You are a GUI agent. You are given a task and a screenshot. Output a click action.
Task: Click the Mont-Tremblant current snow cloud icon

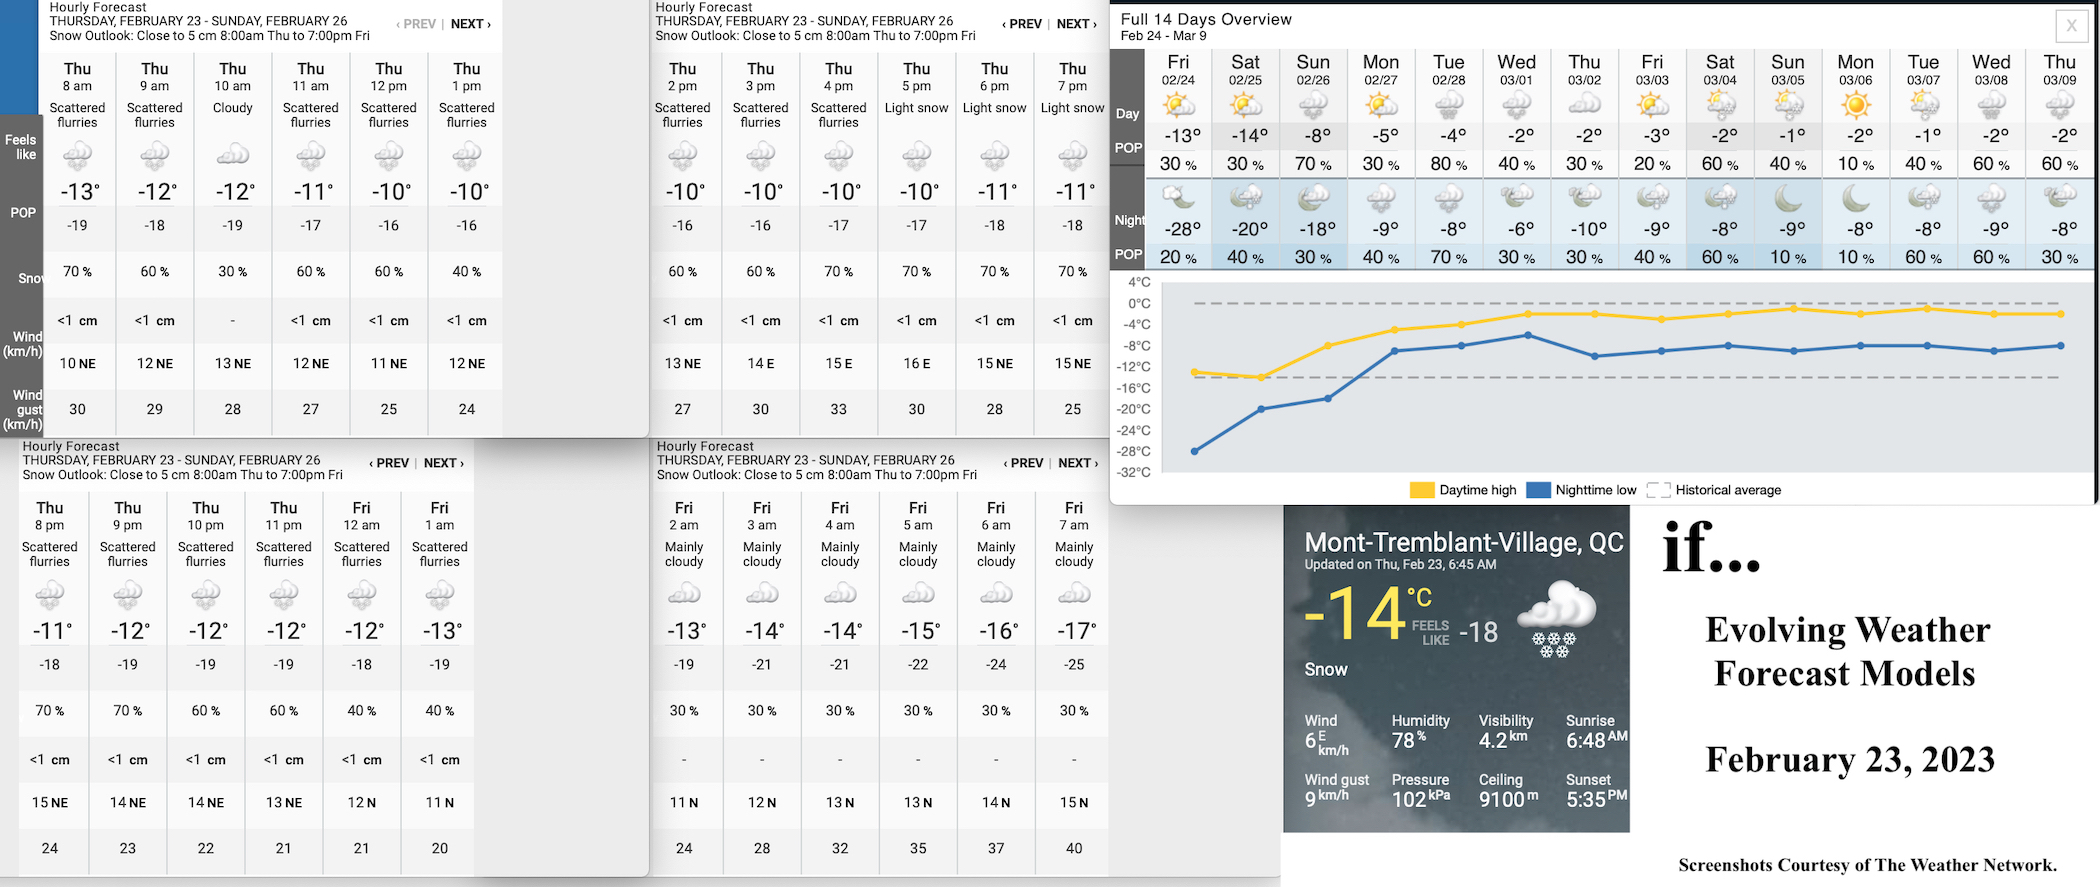tap(1556, 618)
